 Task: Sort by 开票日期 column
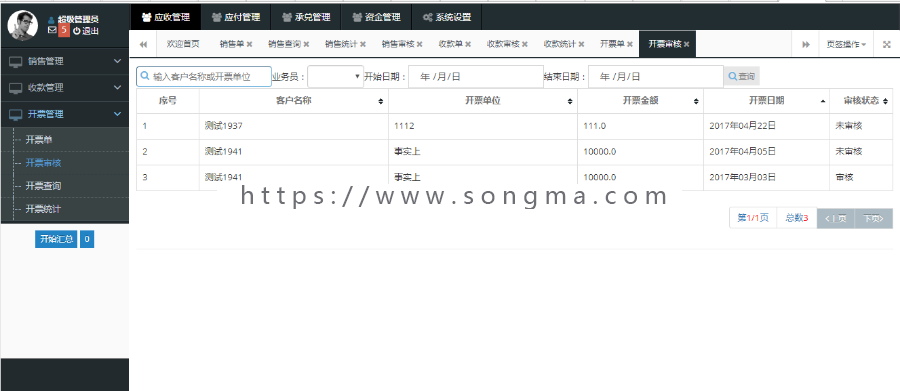coord(766,100)
